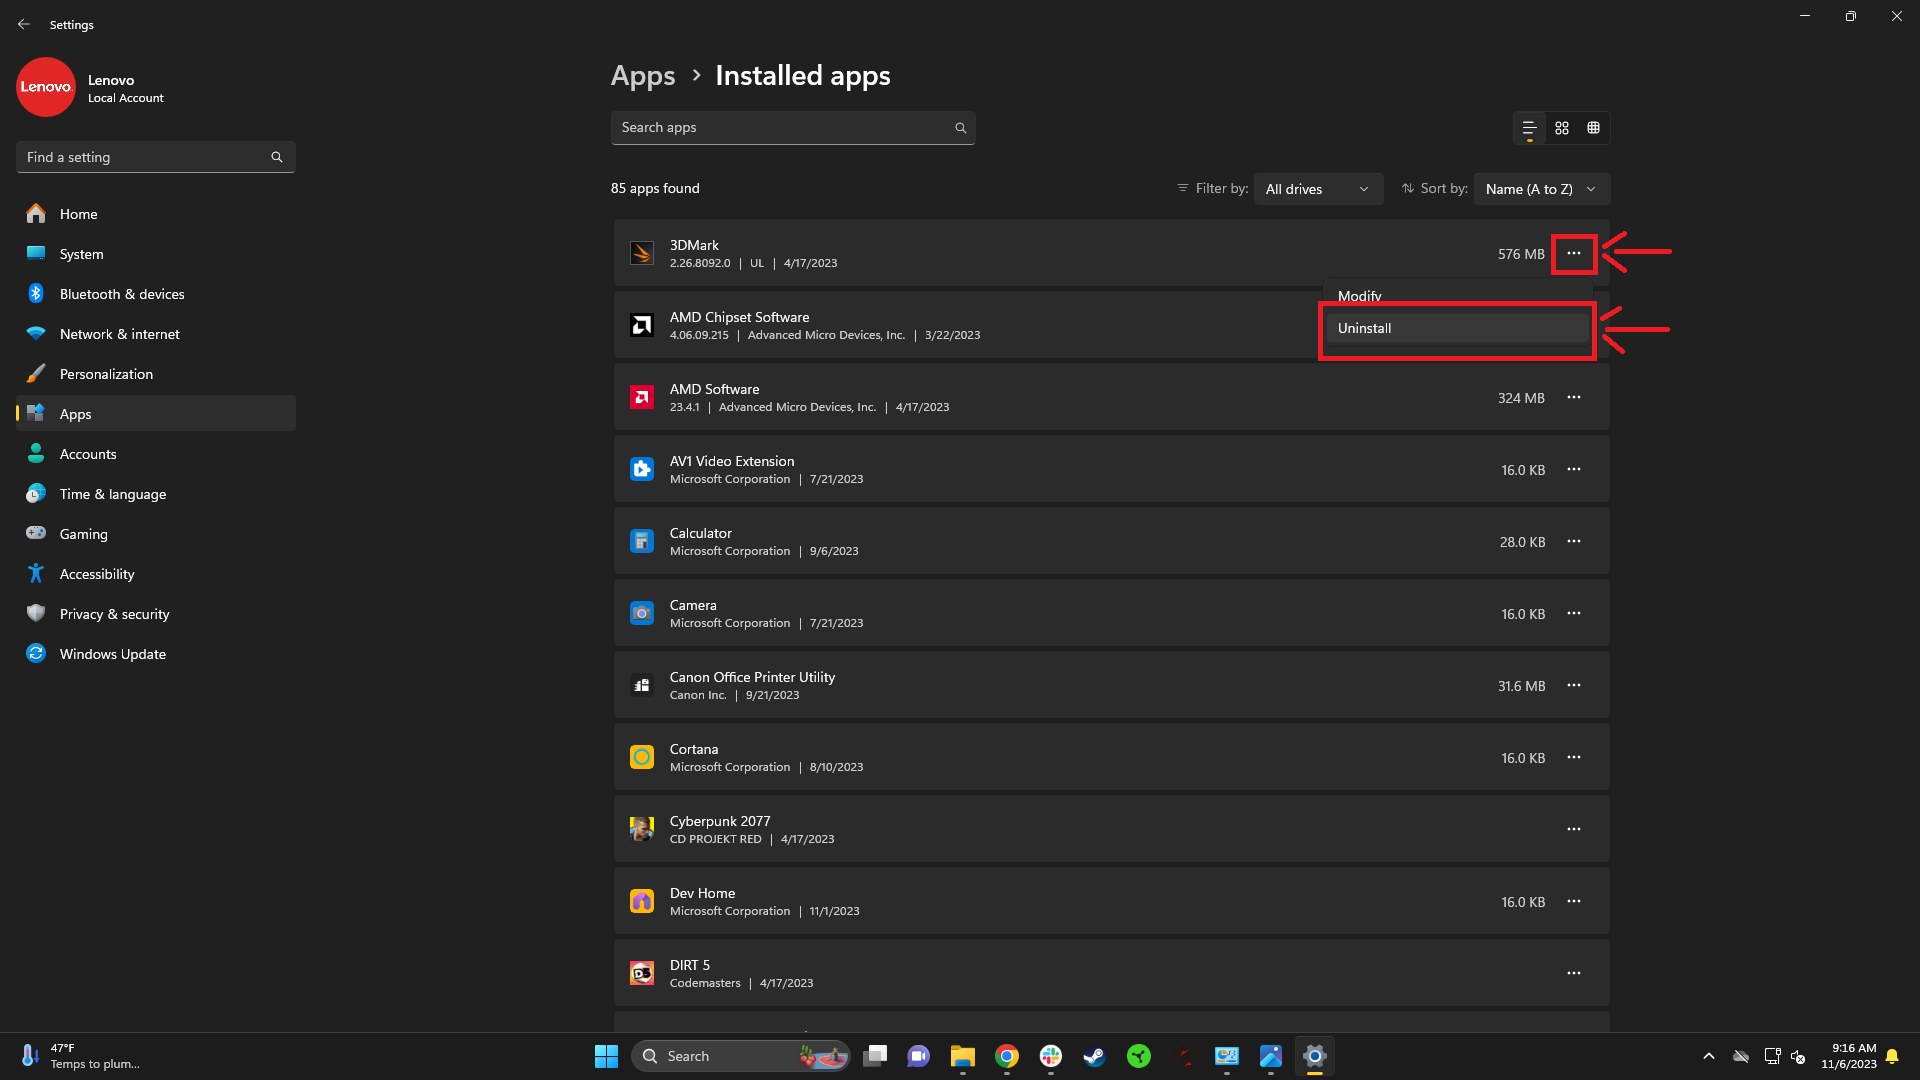This screenshot has width=1920, height=1080.
Task: Click the AMD Software red icon
Action: [642, 398]
